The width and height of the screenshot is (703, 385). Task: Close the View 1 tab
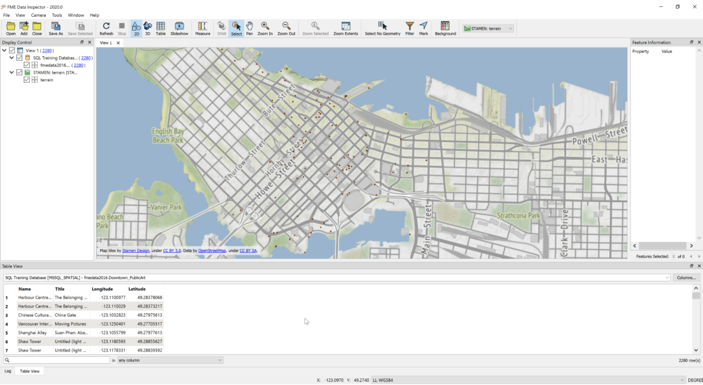click(x=118, y=43)
